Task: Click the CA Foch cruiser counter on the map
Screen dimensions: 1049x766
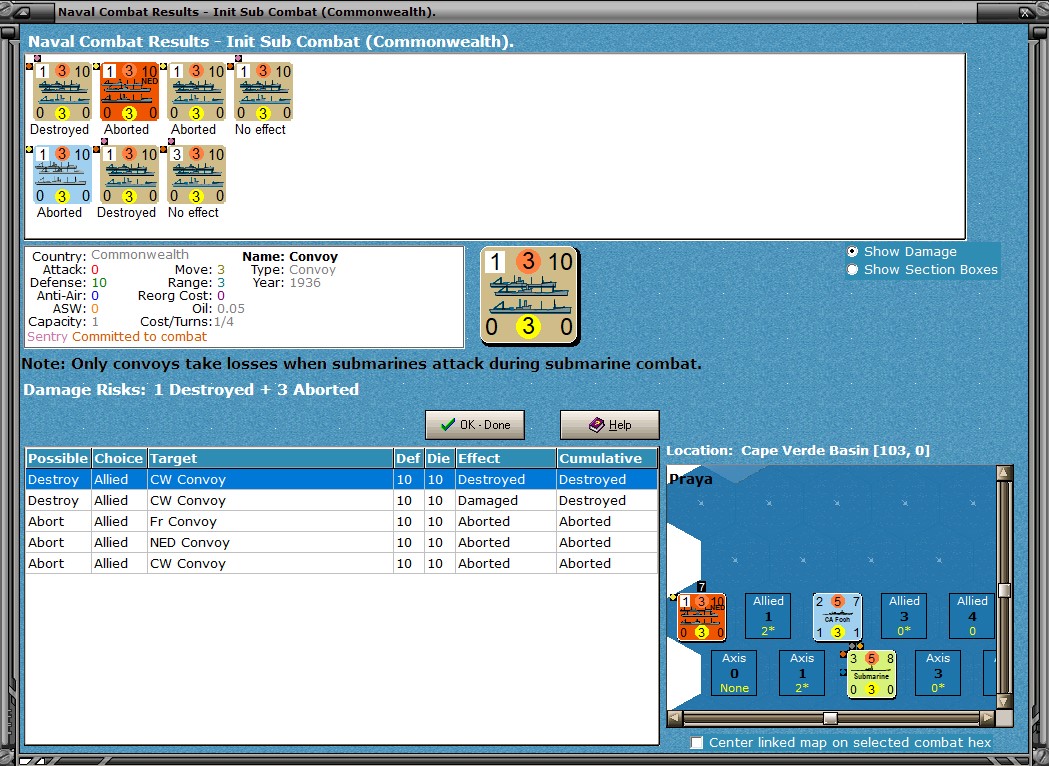Action: 837,617
